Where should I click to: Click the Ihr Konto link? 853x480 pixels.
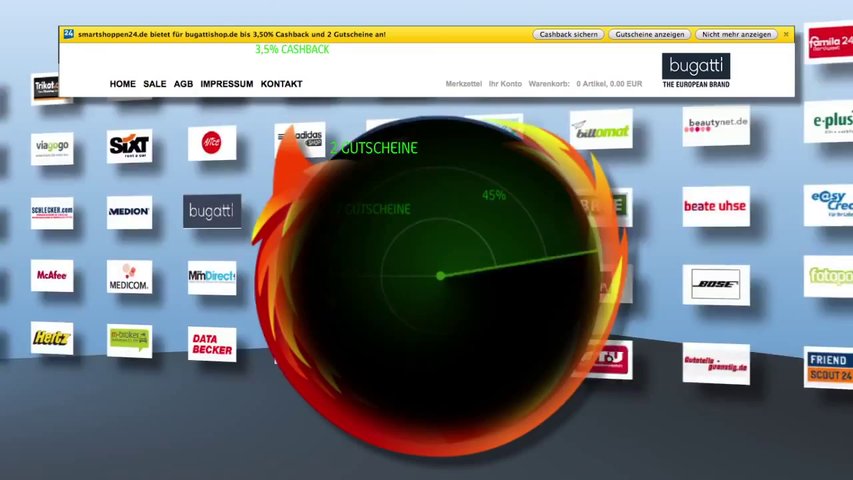point(504,85)
